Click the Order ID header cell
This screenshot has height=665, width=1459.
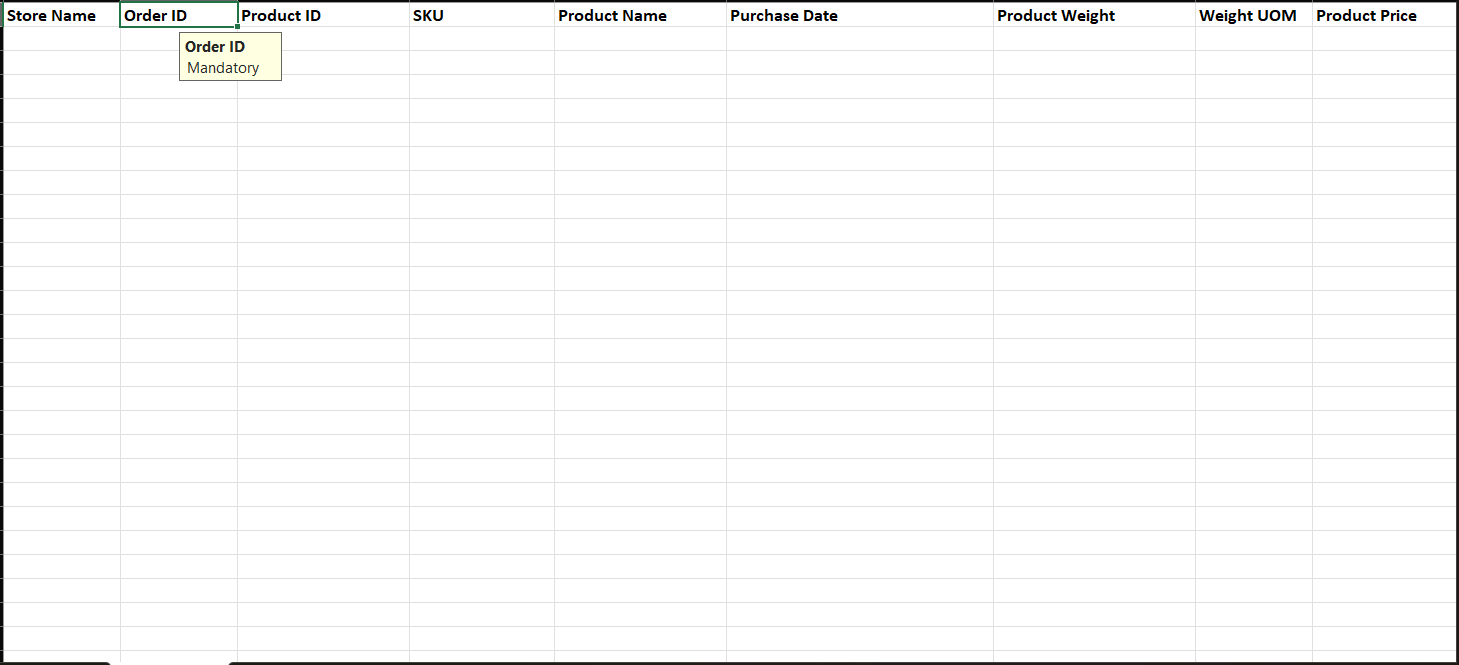tap(178, 15)
